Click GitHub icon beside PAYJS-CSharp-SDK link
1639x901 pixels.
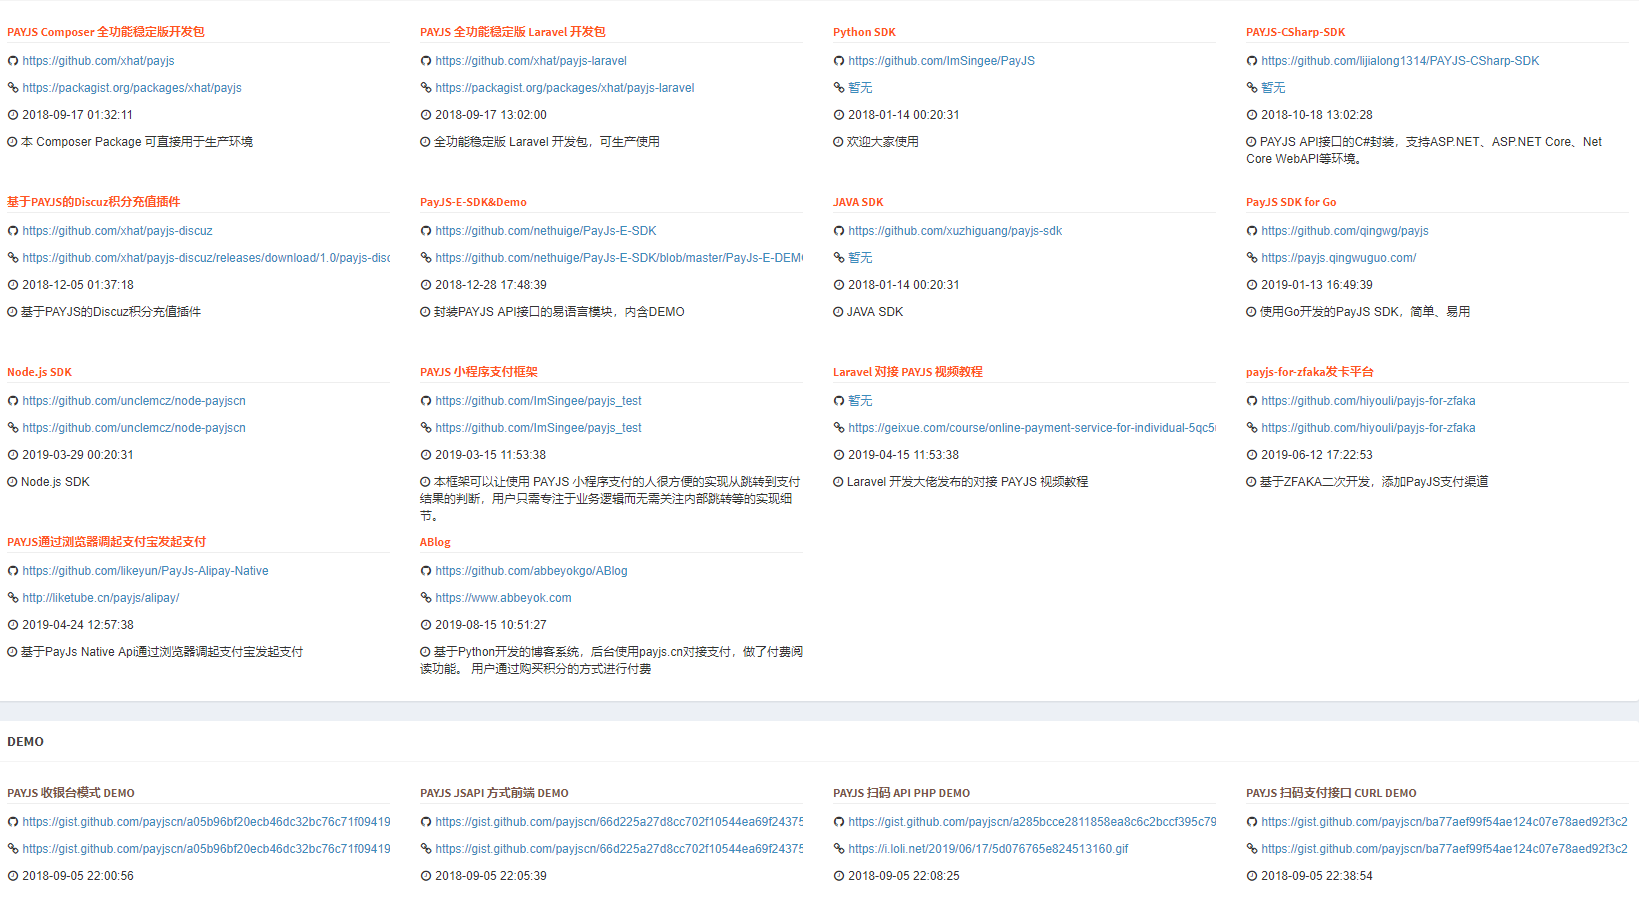1252,61
